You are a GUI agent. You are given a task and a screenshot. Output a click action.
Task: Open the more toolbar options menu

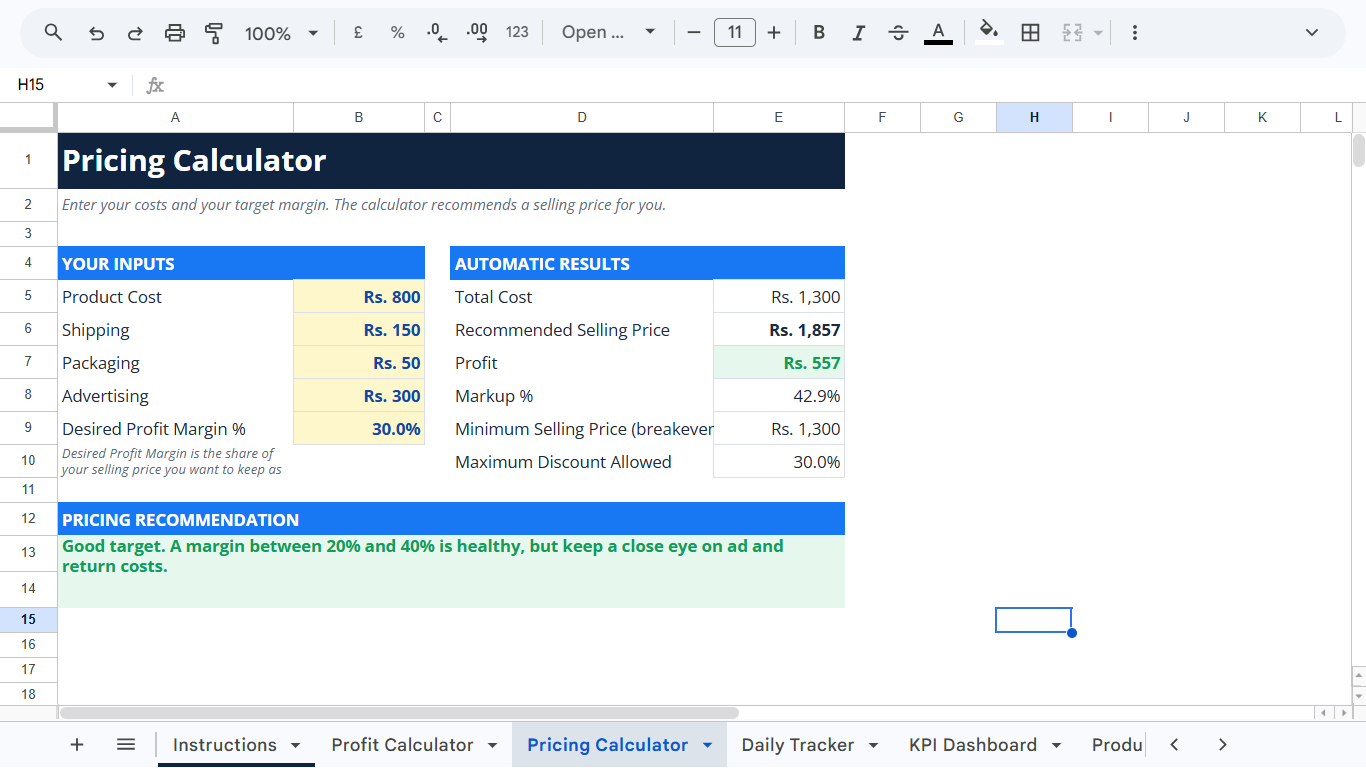point(1134,33)
